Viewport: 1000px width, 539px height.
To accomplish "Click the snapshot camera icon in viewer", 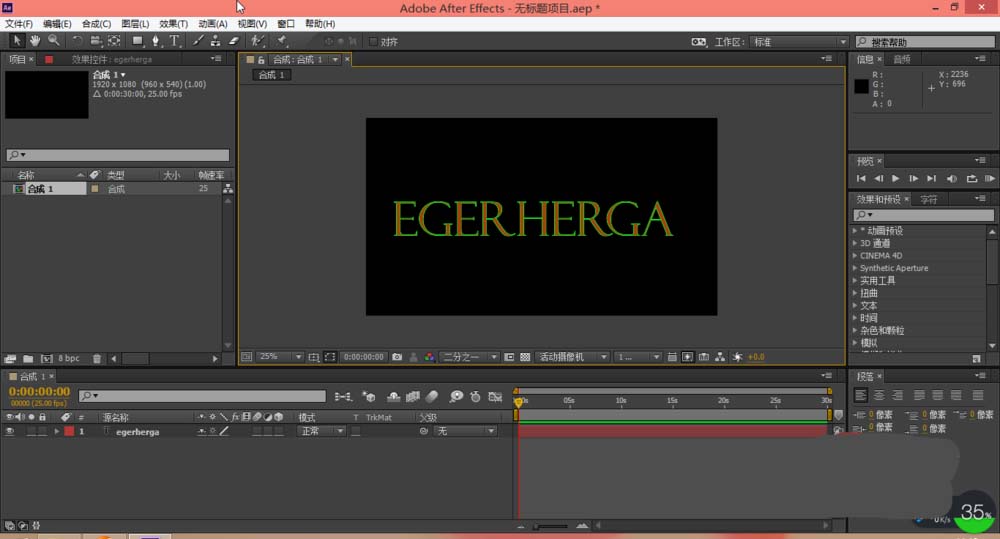I will [397, 357].
